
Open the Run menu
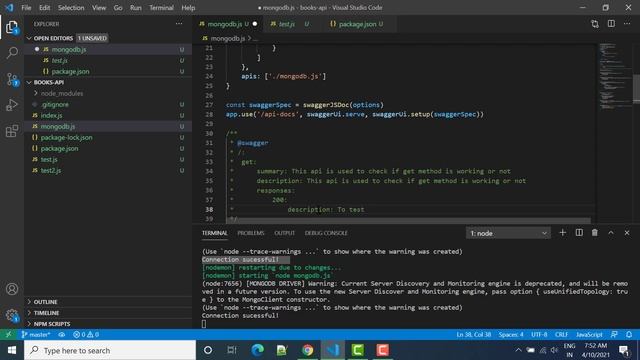(x=136, y=8)
